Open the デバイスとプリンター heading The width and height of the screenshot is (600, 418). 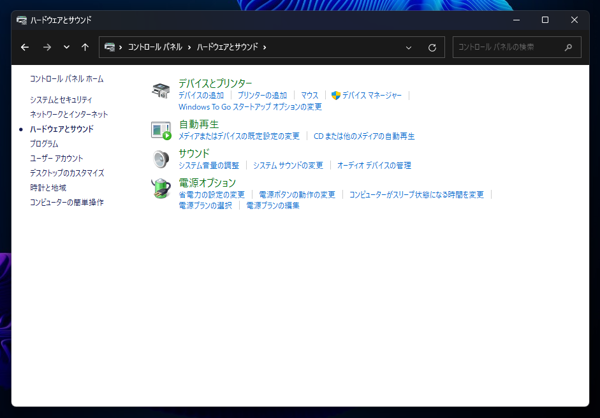(x=215, y=83)
